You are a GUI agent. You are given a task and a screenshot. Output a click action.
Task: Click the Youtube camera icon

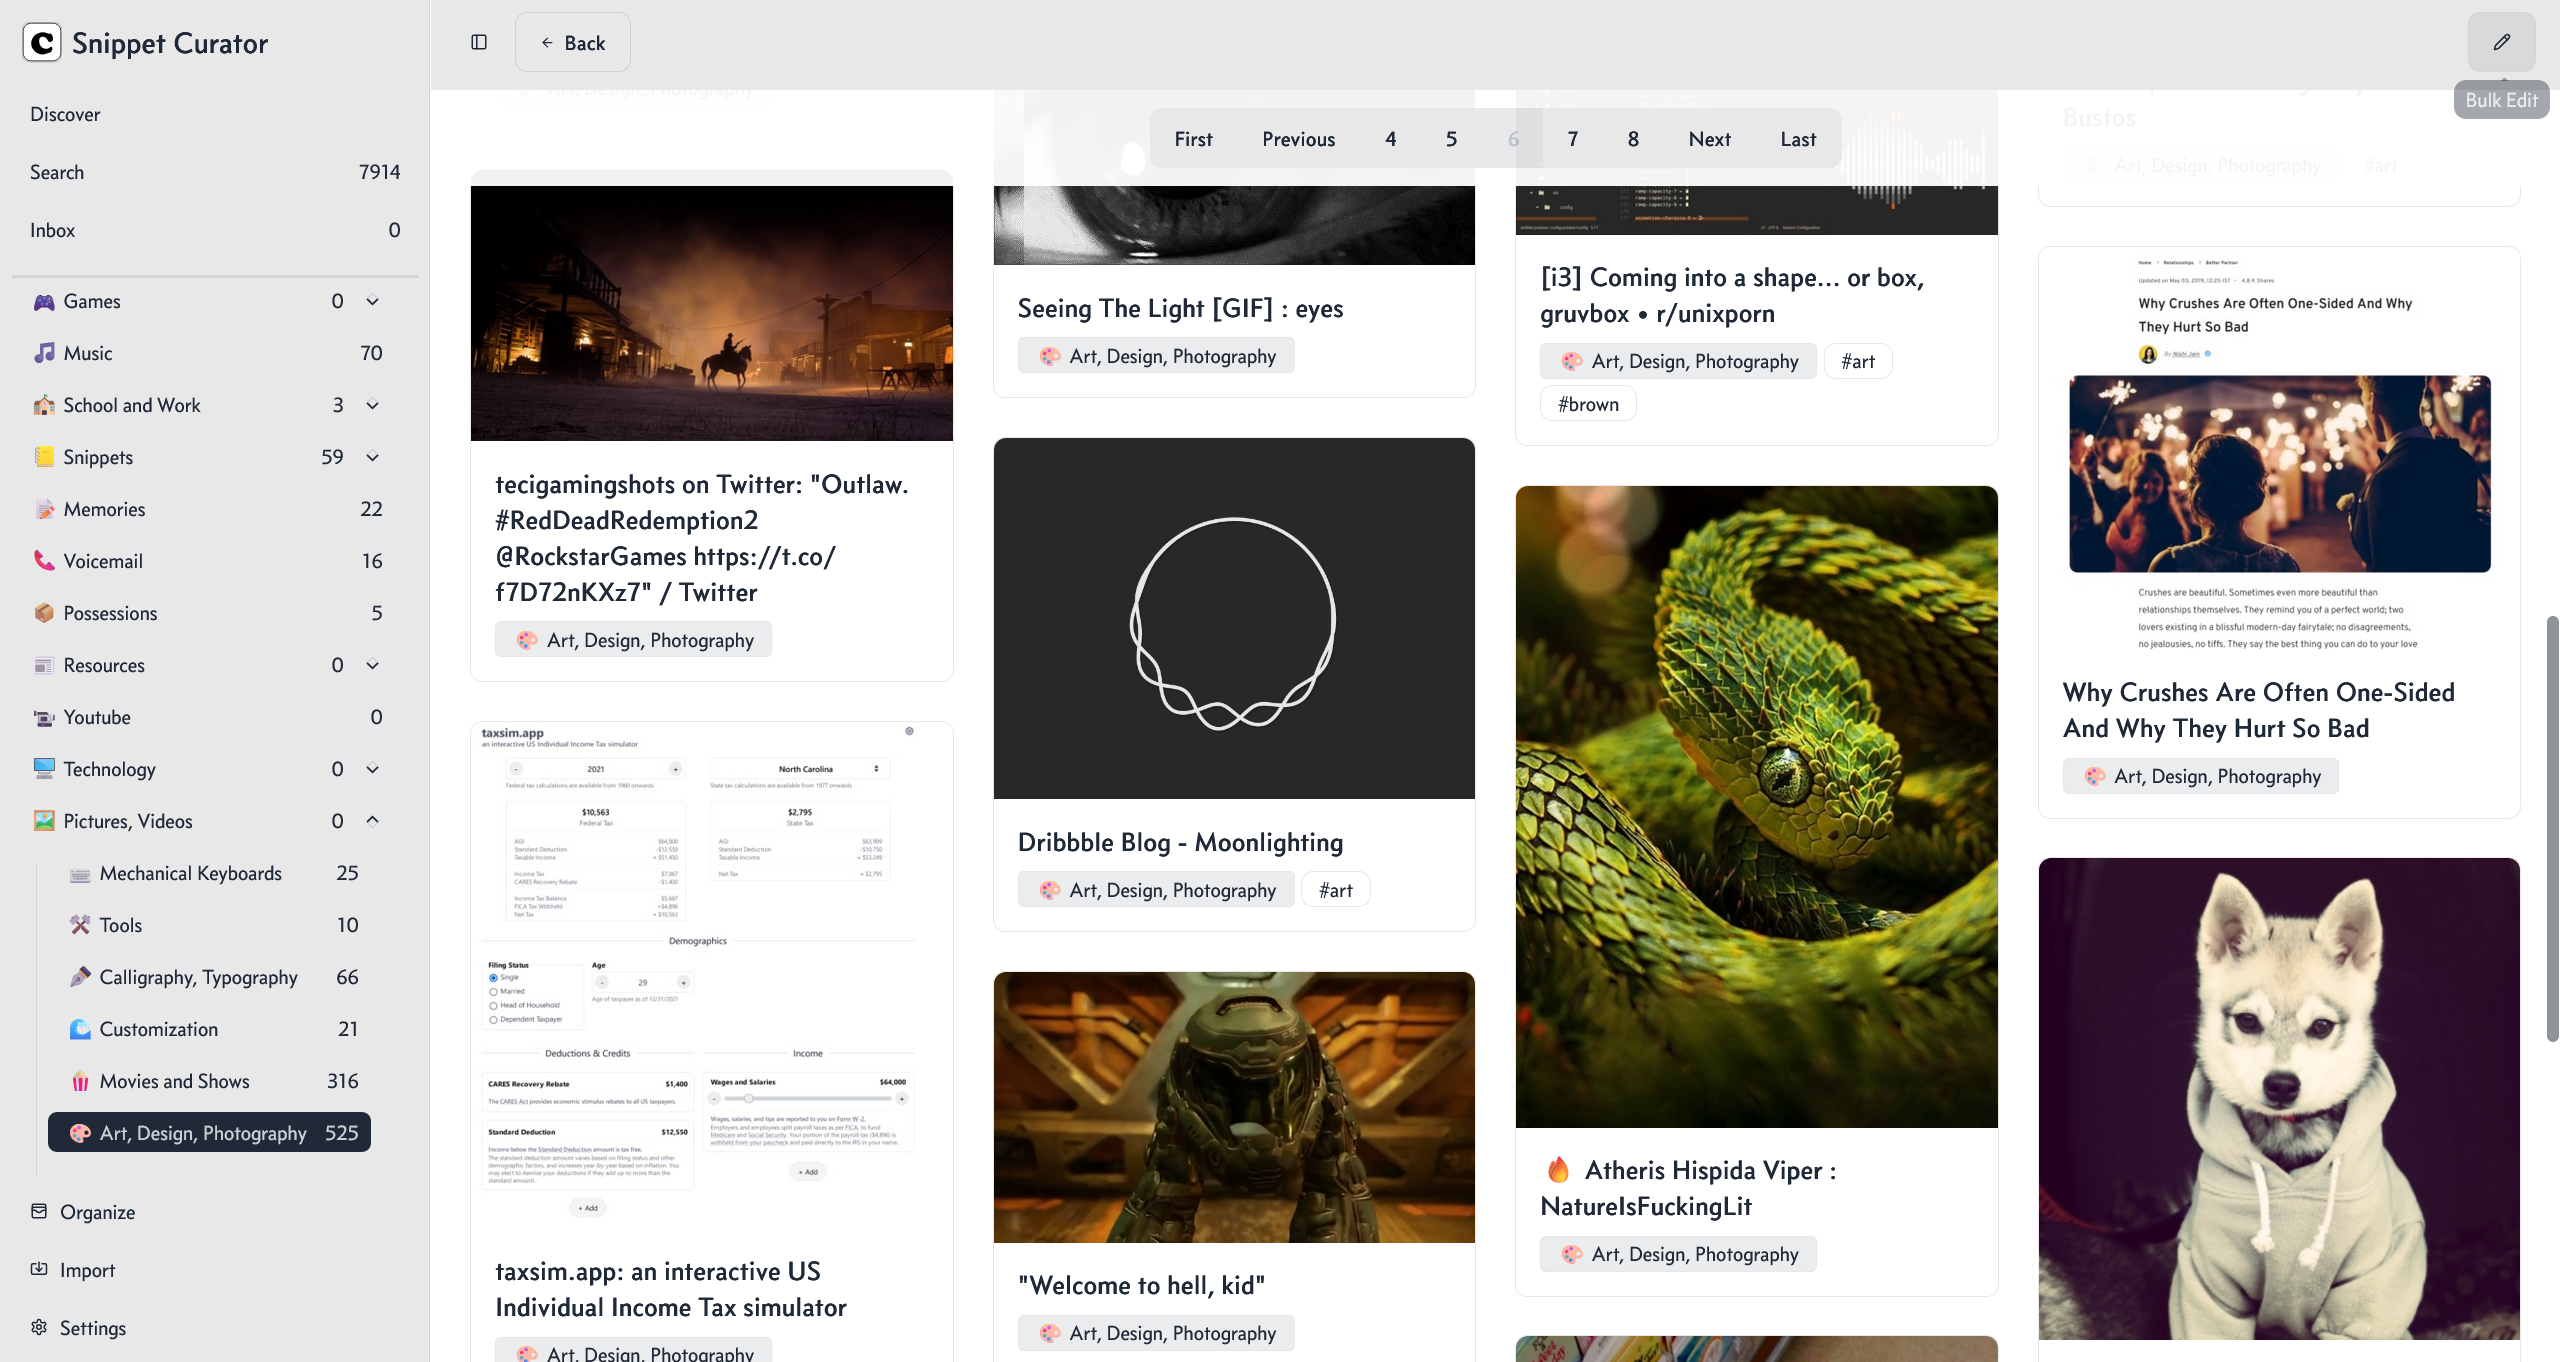click(44, 717)
